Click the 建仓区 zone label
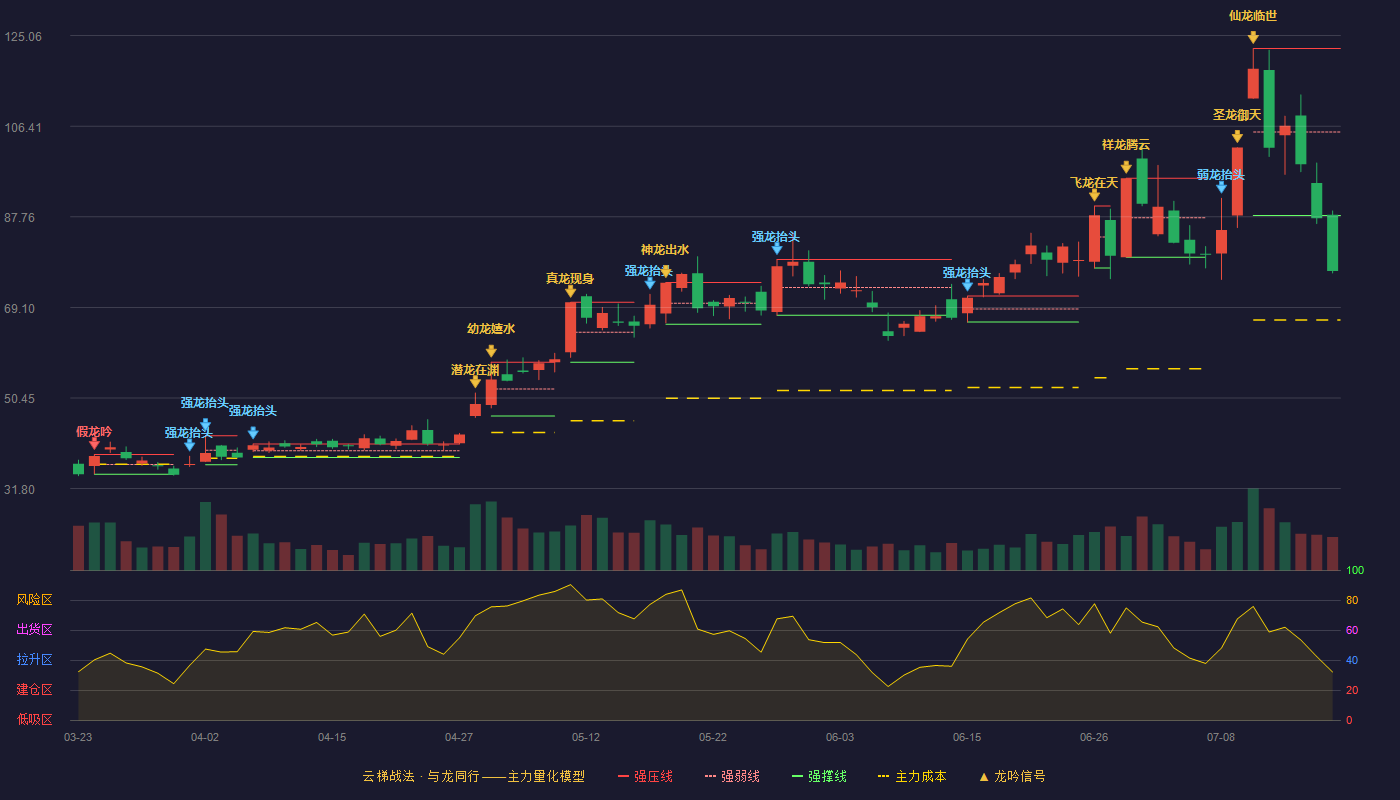Screen dimensions: 1400x800 [x=34, y=690]
